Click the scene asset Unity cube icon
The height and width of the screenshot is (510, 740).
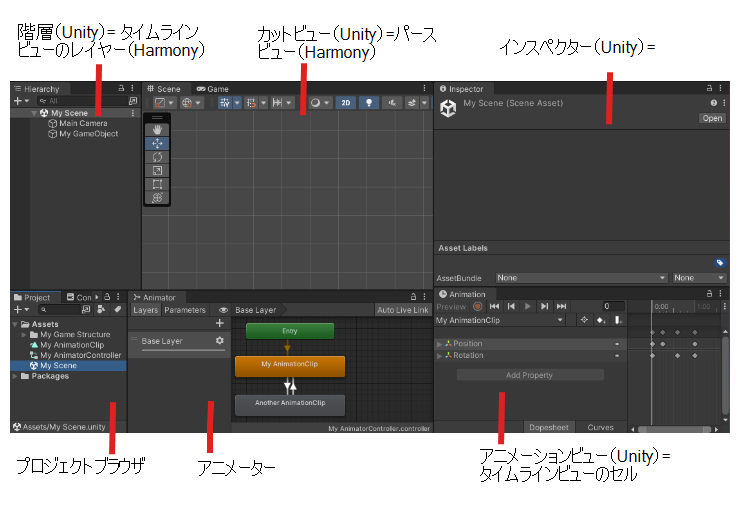[448, 109]
